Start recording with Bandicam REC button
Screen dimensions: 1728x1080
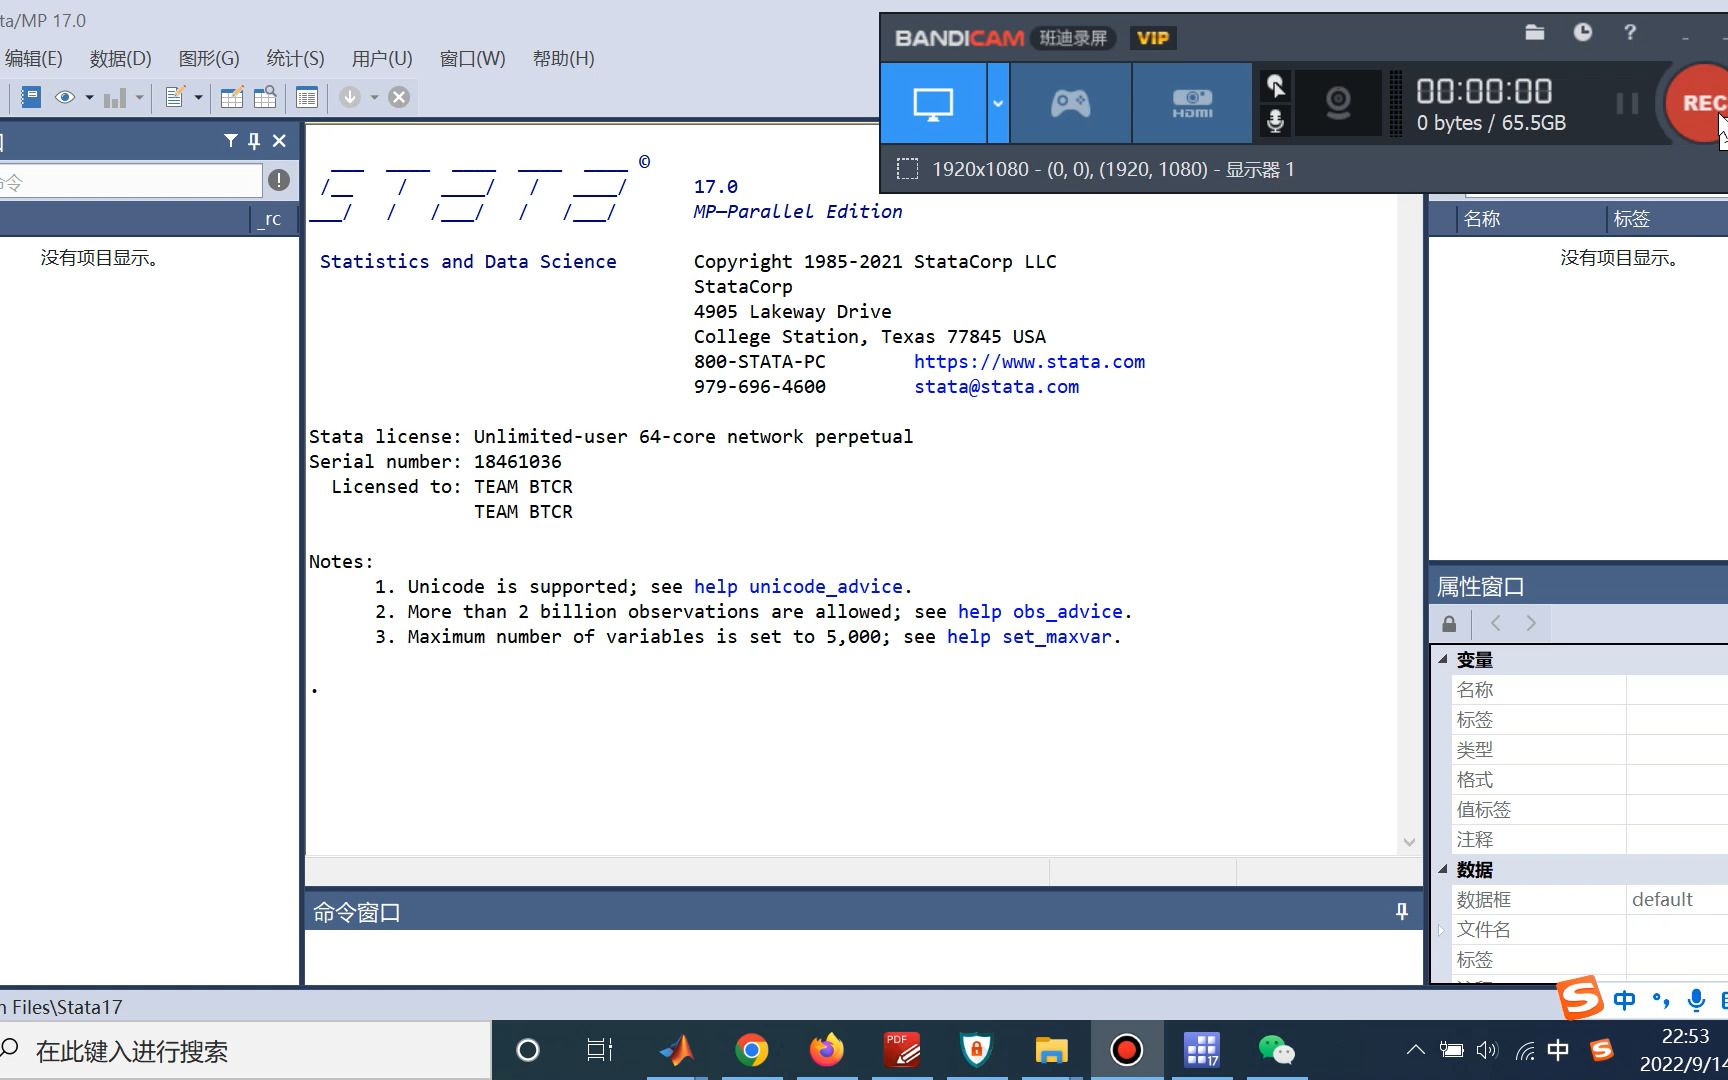1698,103
